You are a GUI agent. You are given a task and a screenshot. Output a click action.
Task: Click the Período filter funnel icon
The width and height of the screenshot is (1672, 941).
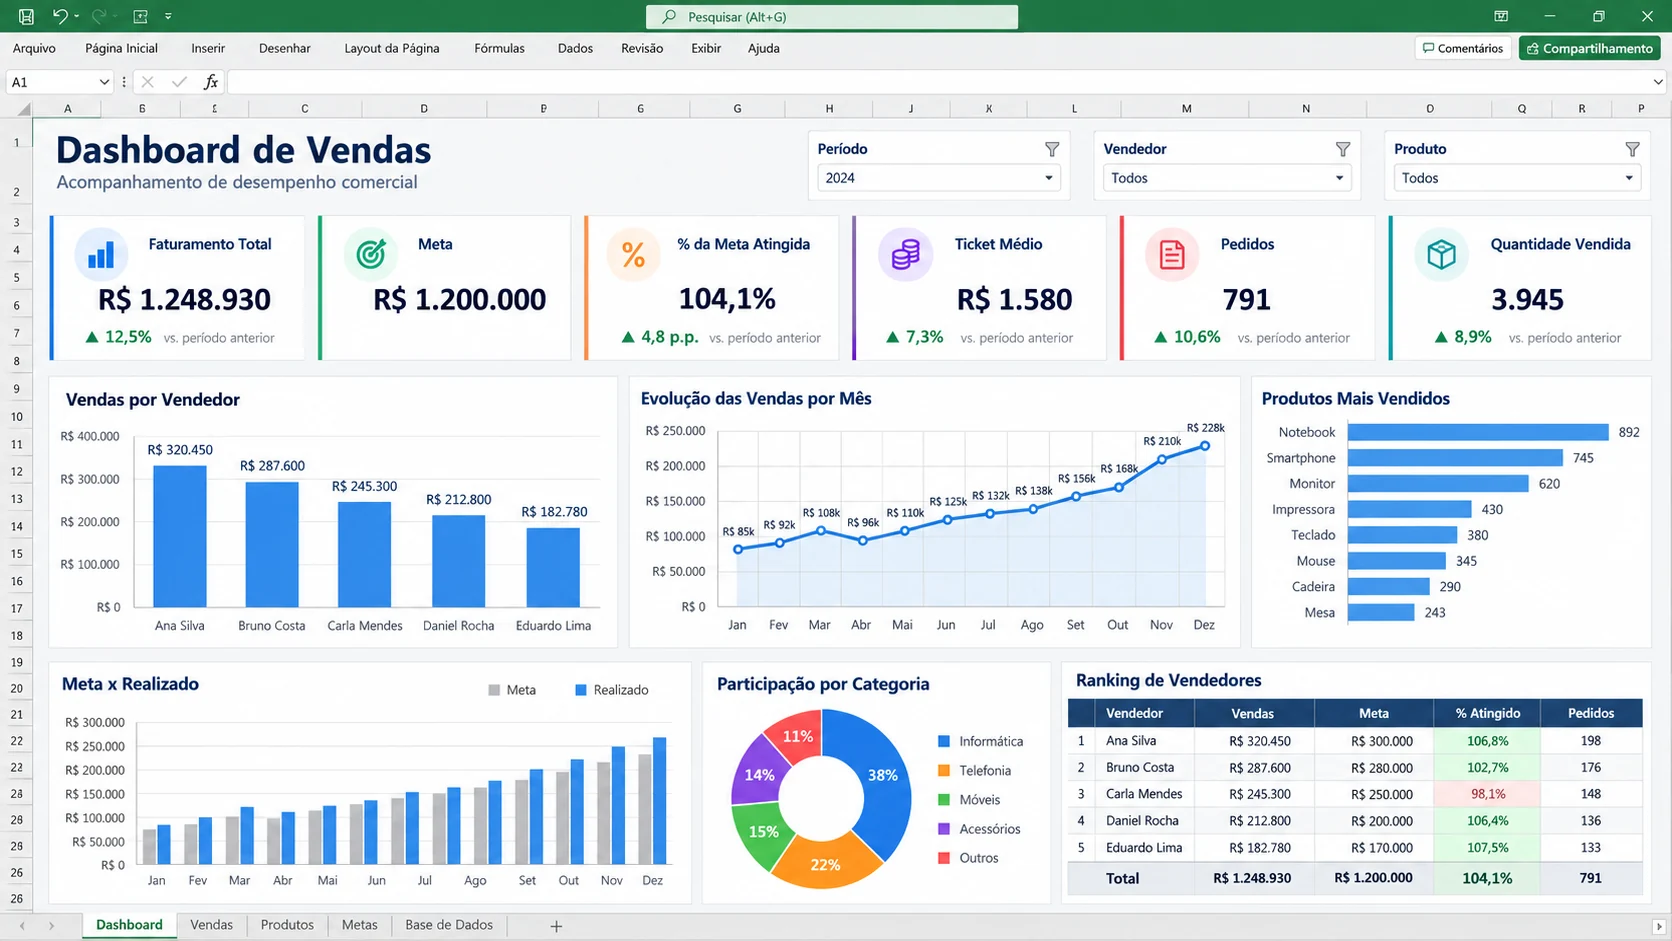click(1052, 149)
